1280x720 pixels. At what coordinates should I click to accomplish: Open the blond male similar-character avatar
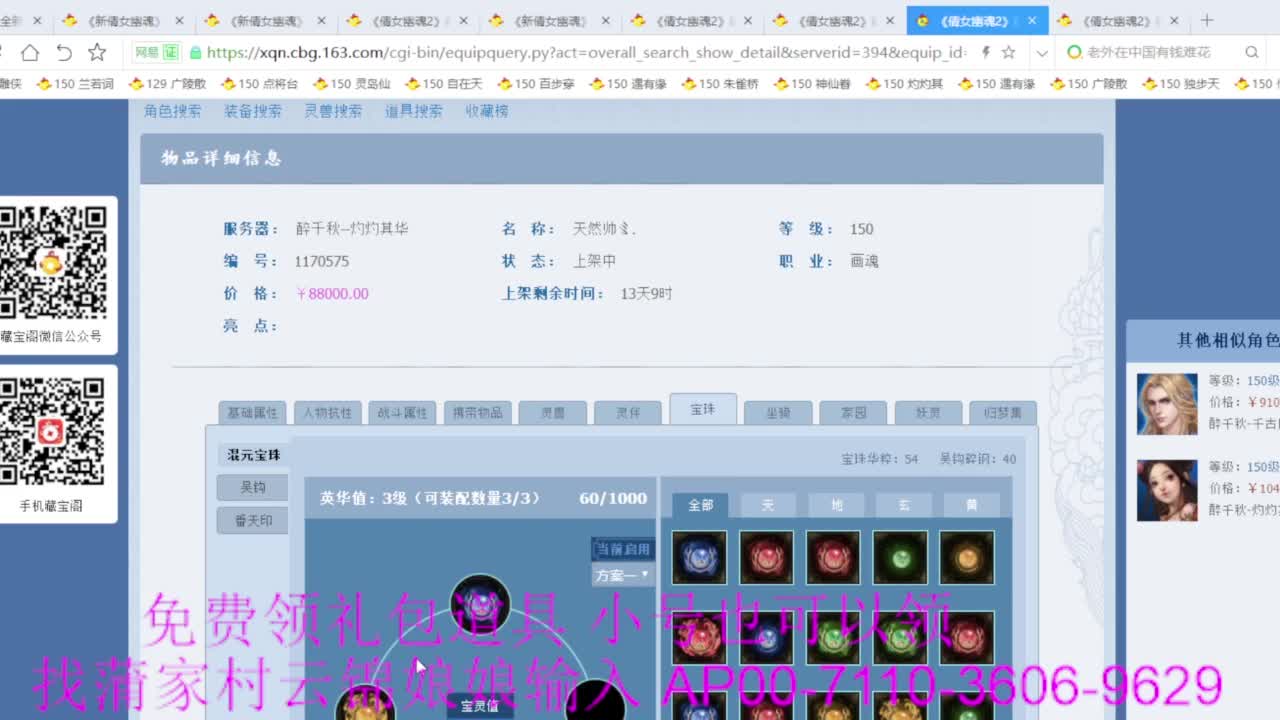(1167, 404)
